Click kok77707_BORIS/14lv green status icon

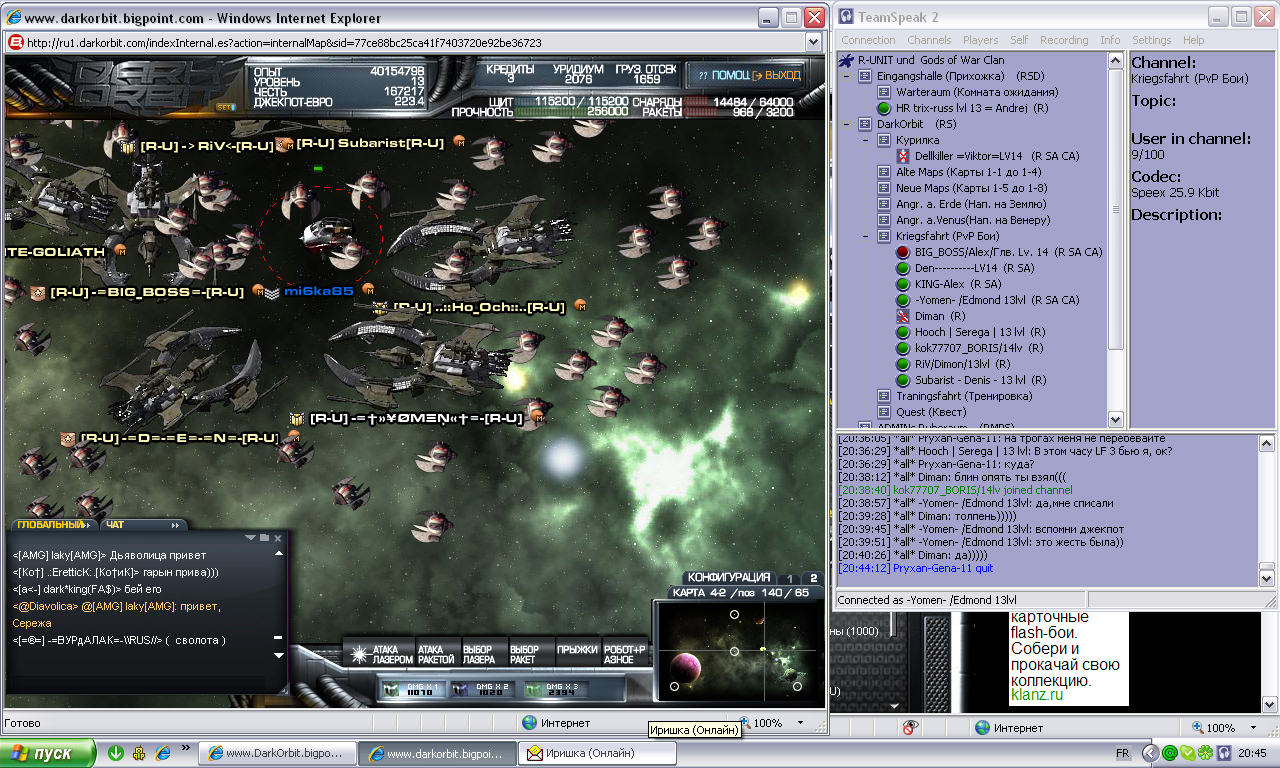point(903,348)
